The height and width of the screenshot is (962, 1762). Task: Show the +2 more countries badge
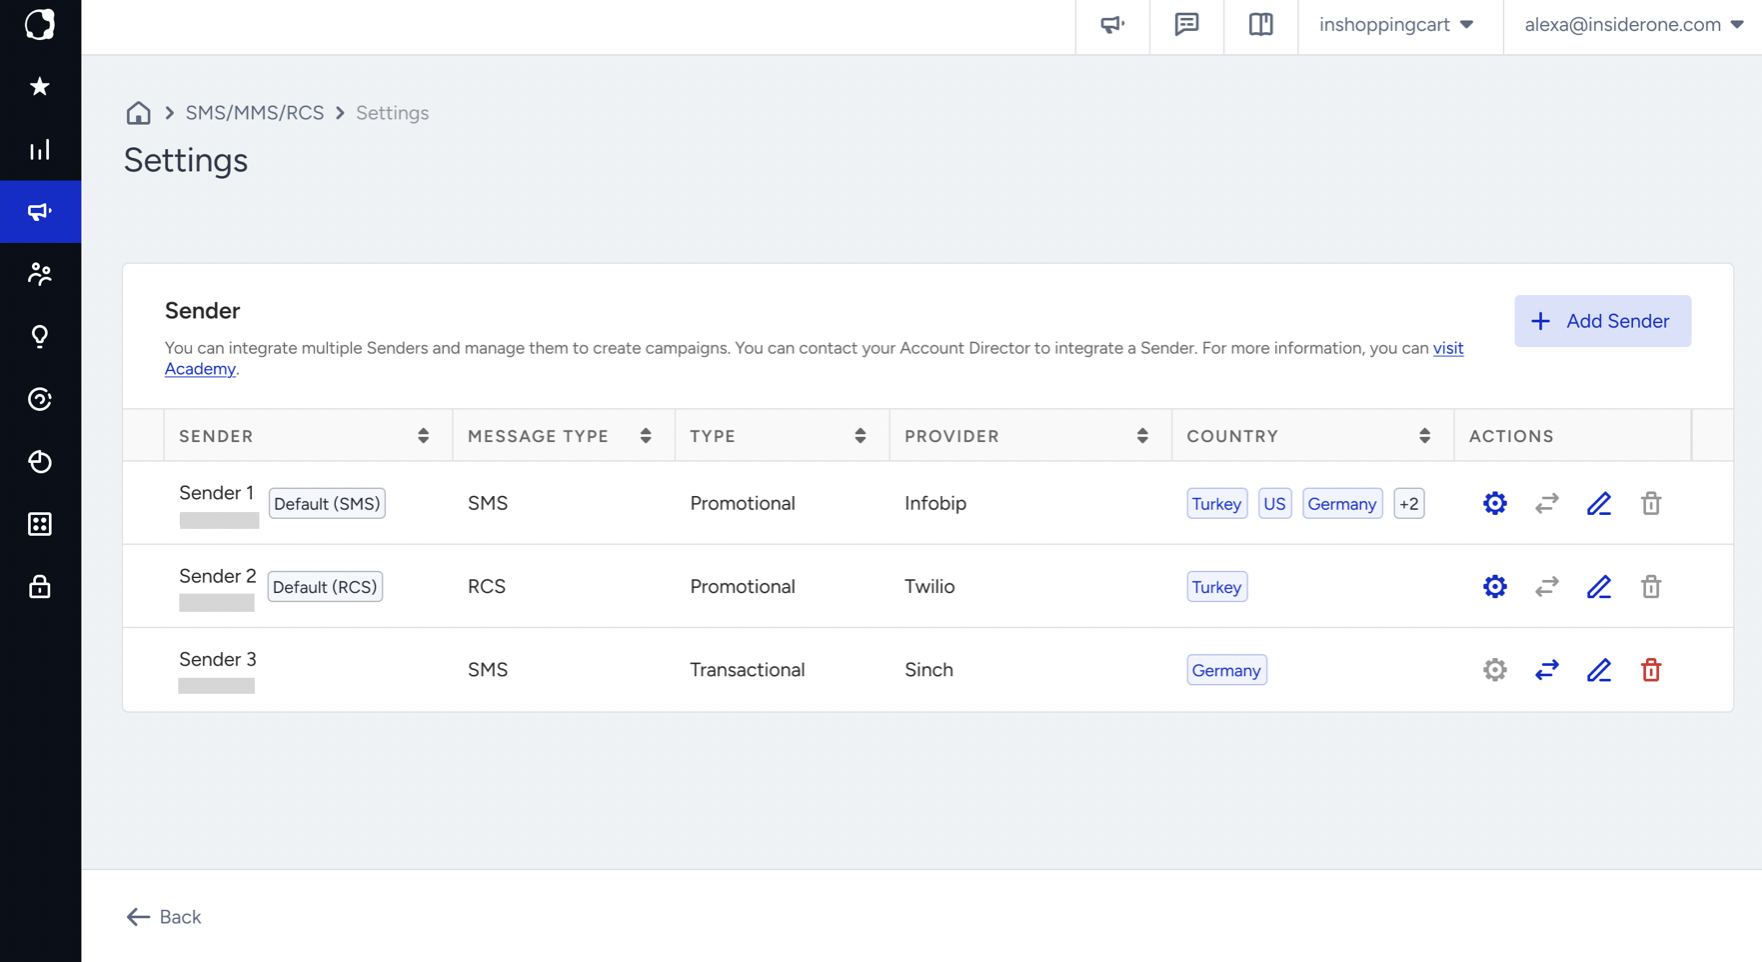point(1408,504)
